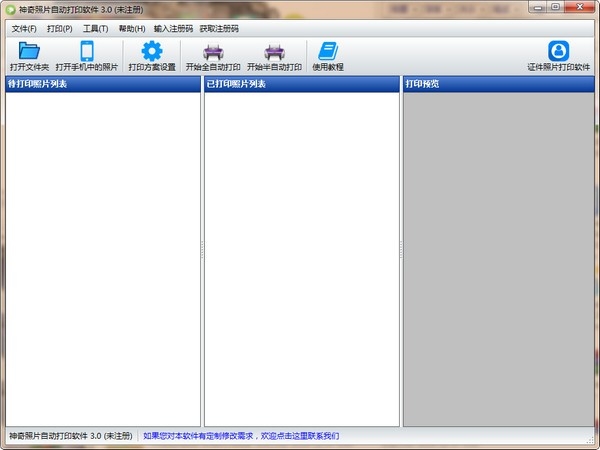Start semi-automatic printing (开始半自动打印)
Viewport: 600px width, 450px height.
tap(274, 55)
